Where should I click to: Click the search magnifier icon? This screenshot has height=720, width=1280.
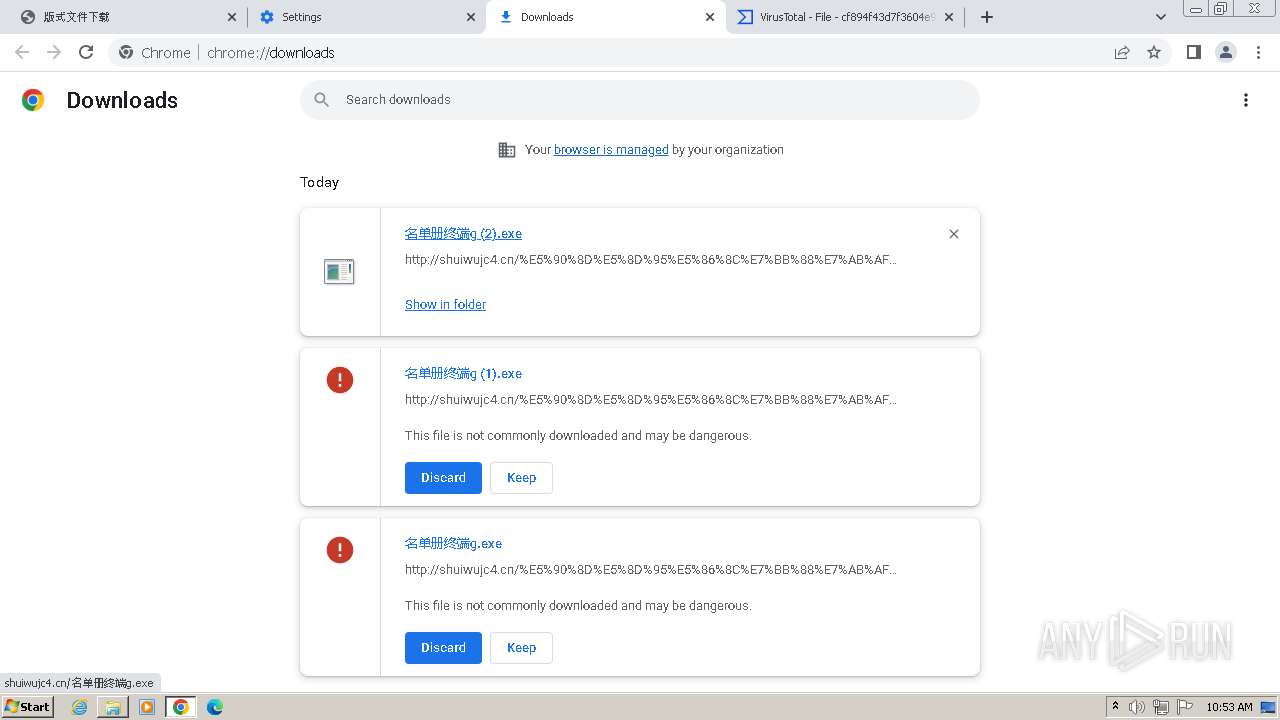point(322,100)
